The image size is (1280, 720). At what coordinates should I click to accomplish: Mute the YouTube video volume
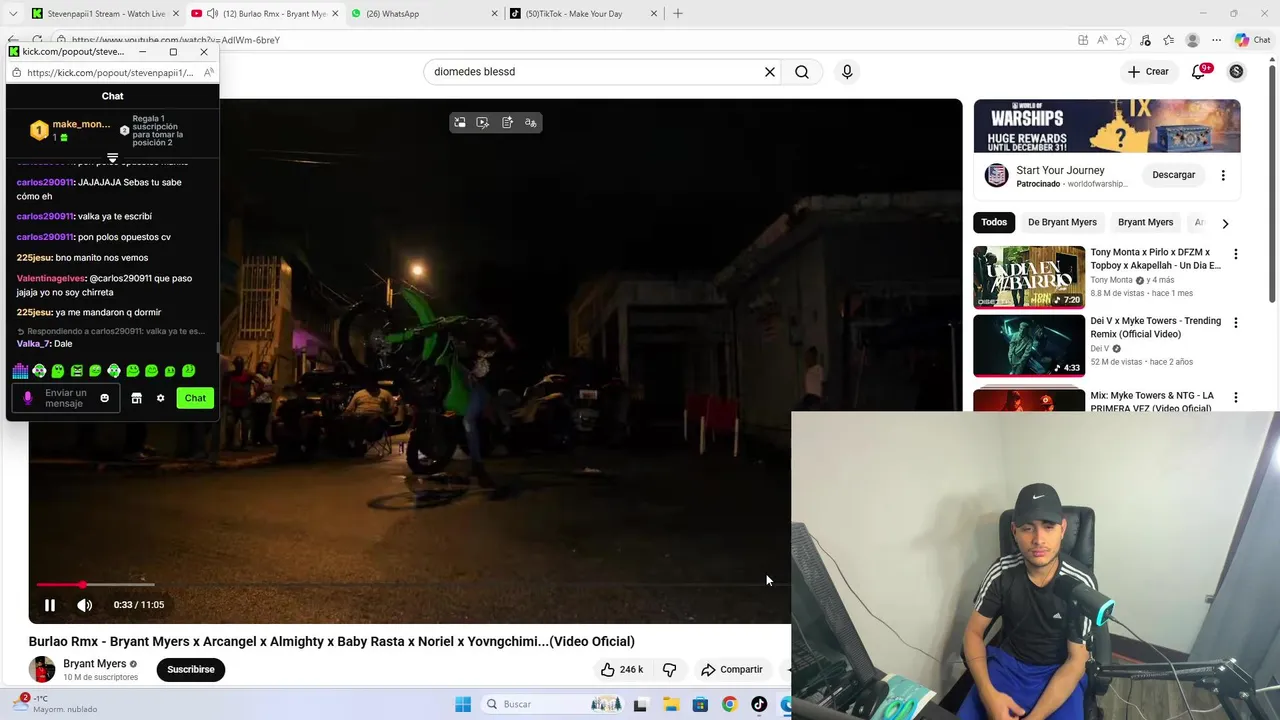(x=85, y=605)
